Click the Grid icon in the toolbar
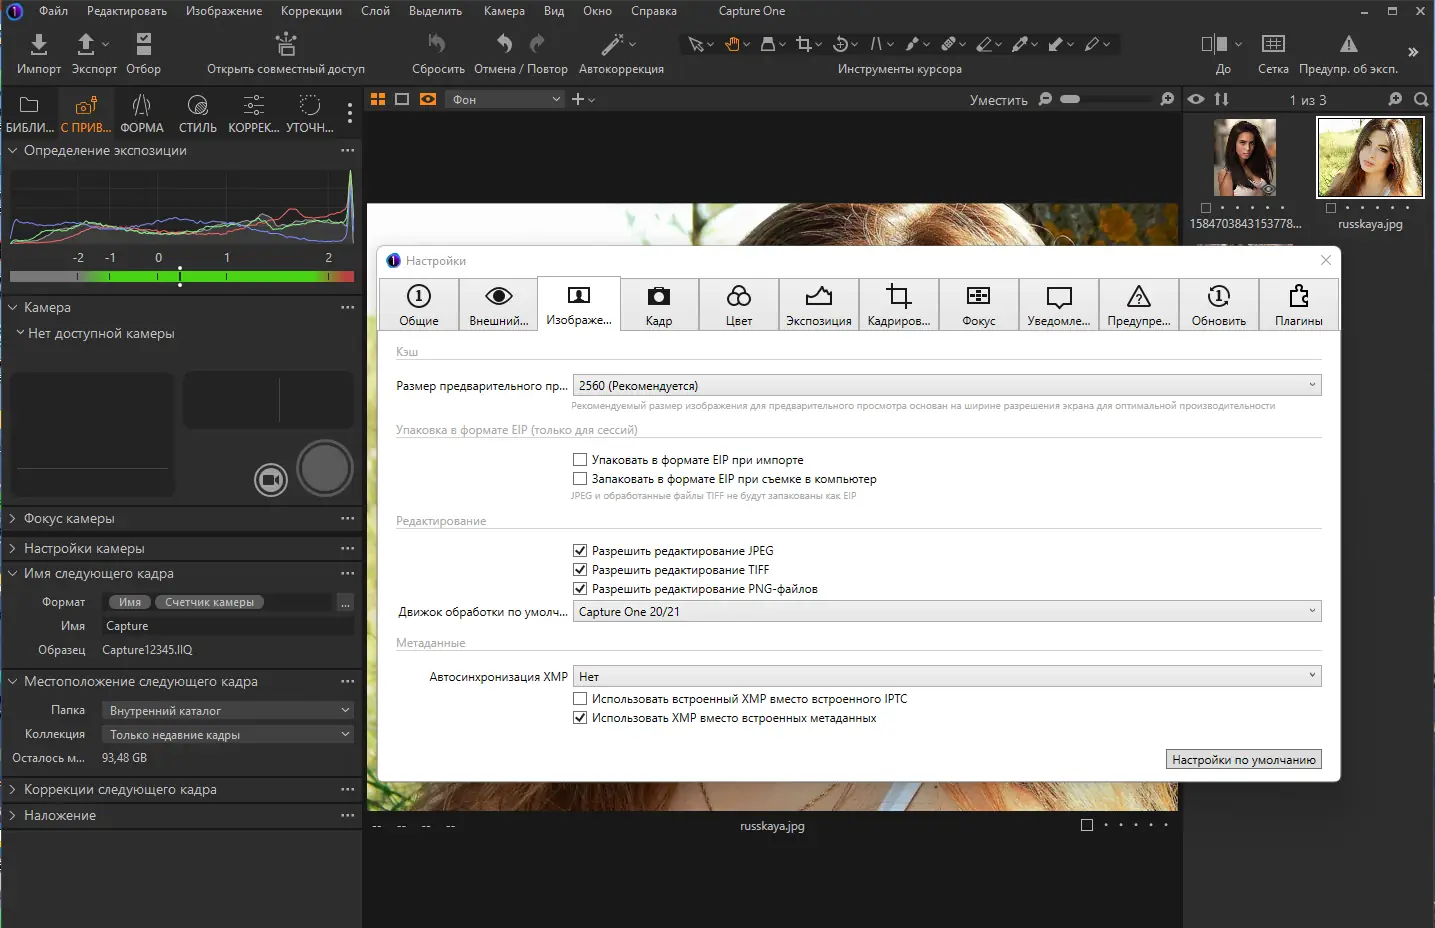Screen dimensions: 1435x928 1272,45
